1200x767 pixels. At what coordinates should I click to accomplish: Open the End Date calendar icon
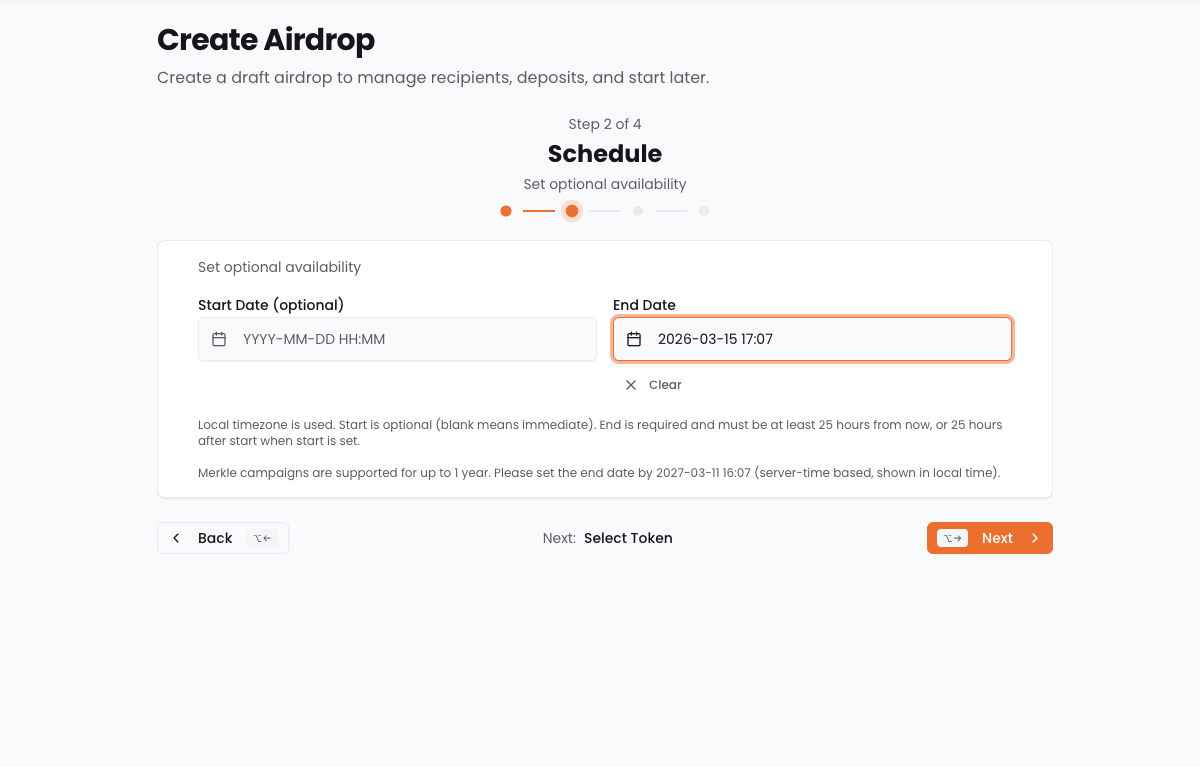coord(634,339)
